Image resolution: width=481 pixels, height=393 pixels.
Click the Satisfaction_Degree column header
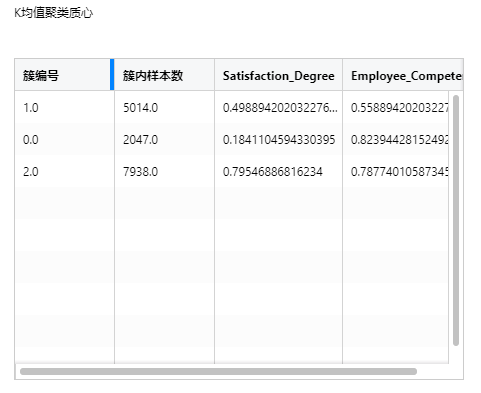pos(278,75)
